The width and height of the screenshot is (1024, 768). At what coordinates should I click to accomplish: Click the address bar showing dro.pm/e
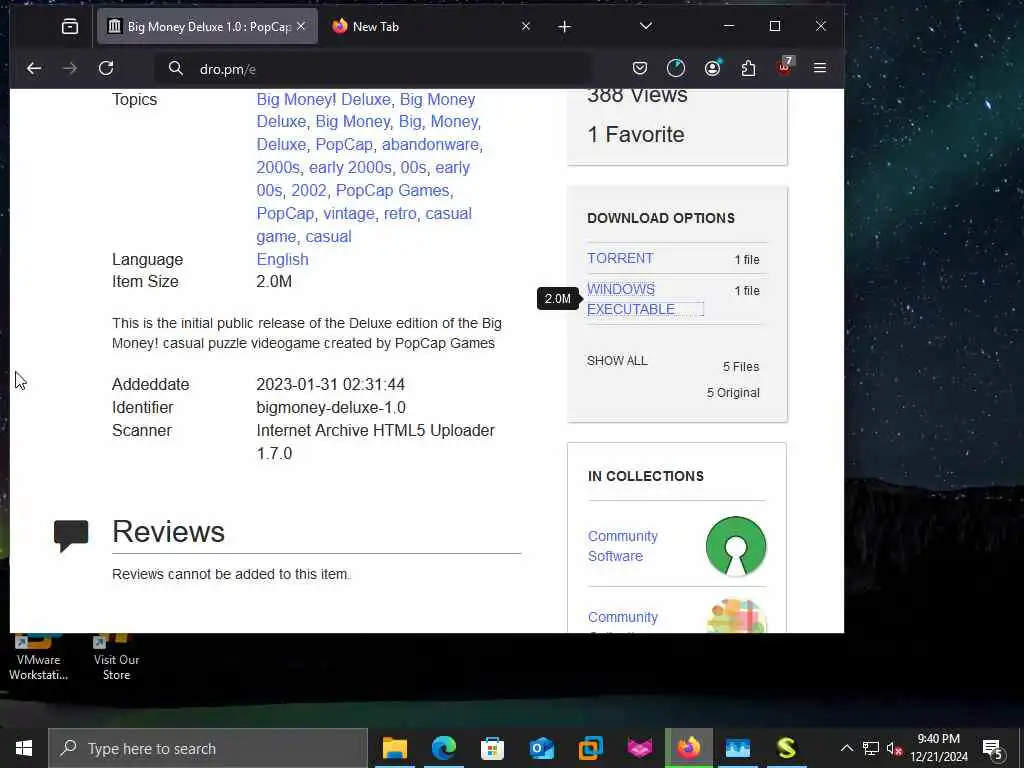[372, 69]
